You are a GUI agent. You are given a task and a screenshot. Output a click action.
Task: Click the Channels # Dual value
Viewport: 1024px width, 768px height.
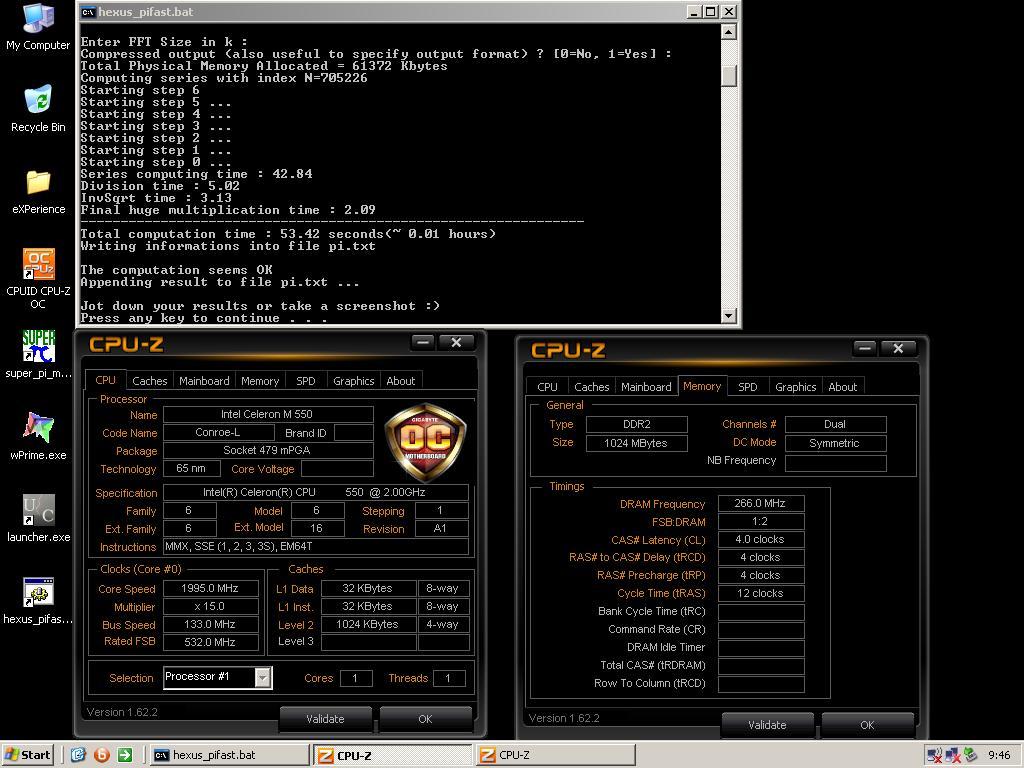coord(835,424)
